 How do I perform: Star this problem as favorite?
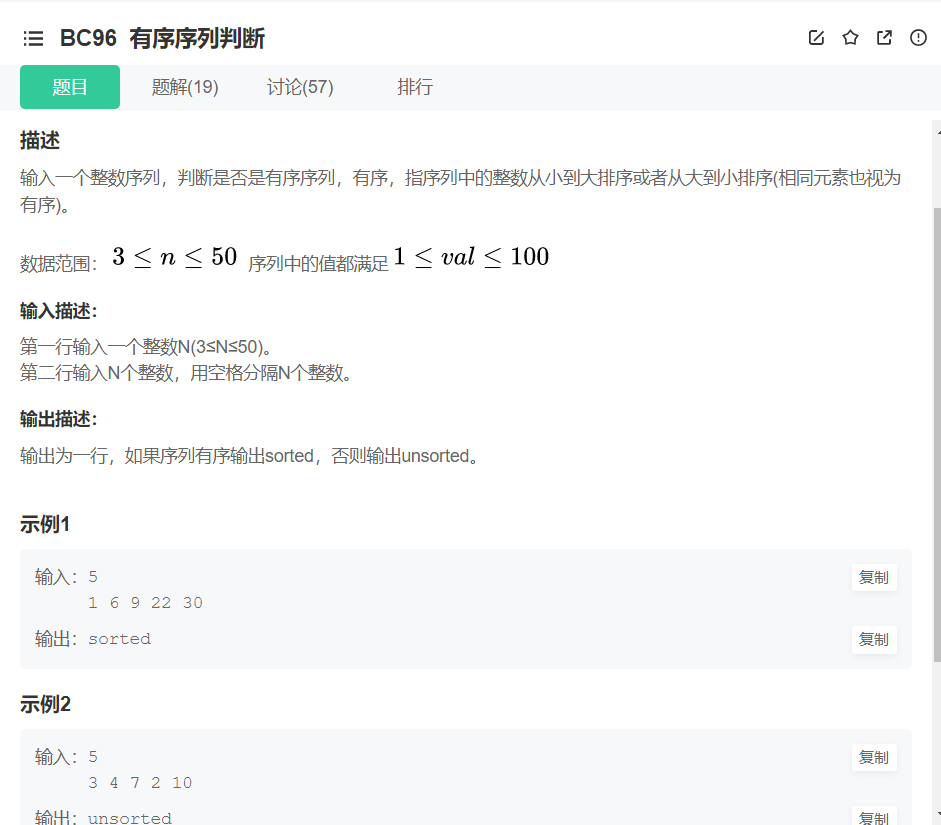pos(850,37)
